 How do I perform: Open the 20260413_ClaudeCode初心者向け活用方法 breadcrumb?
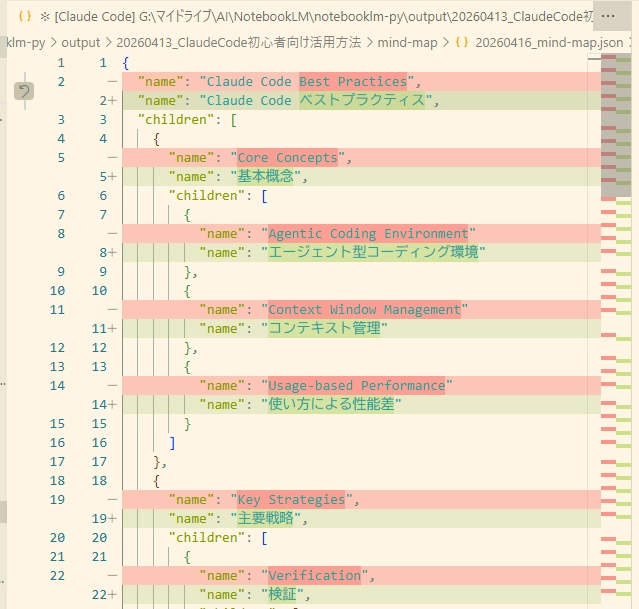pyautogui.click(x=239, y=42)
